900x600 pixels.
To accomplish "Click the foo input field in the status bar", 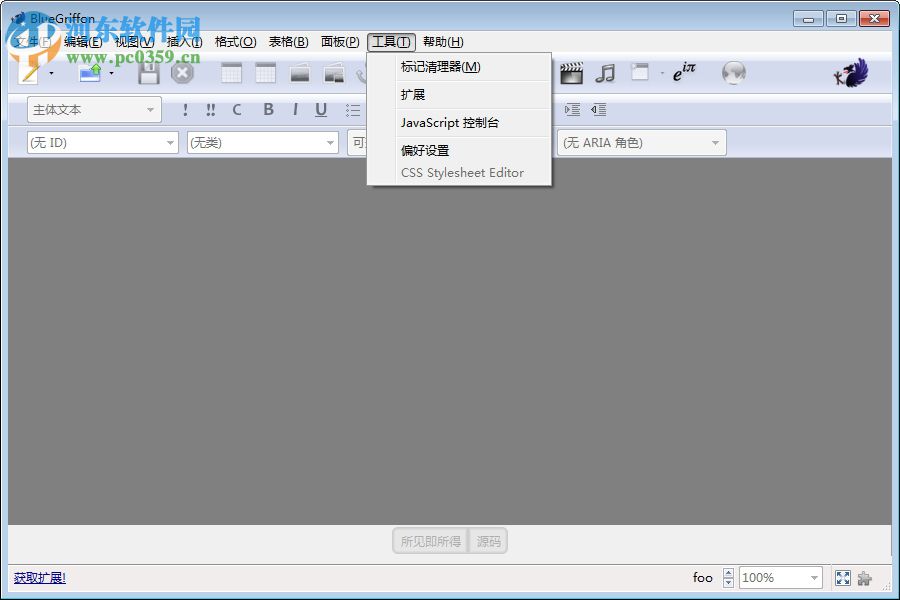I will pos(703,577).
